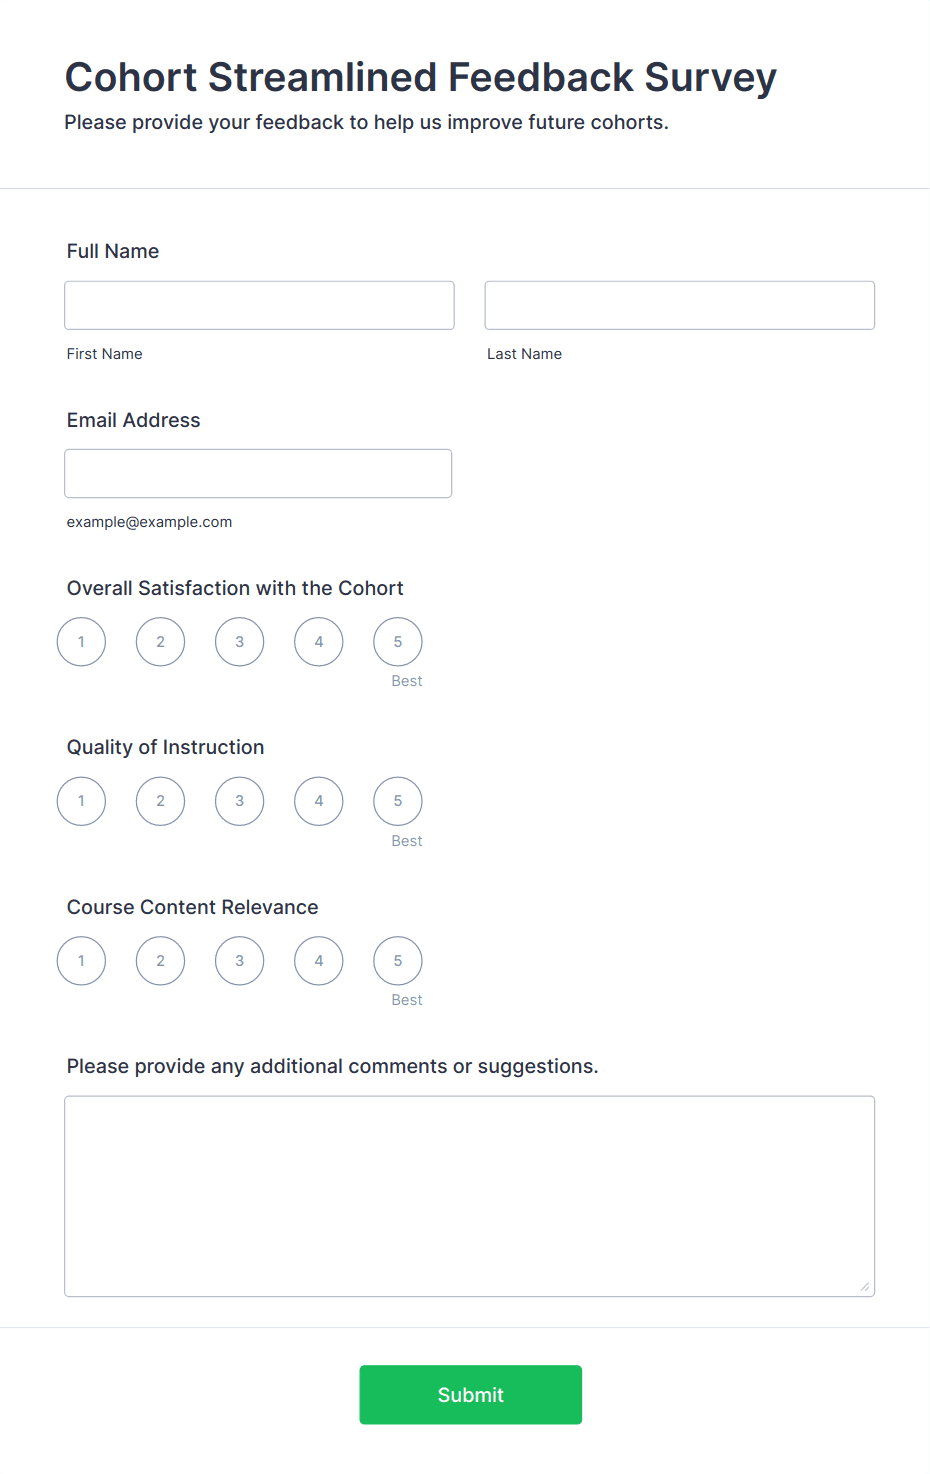Select rating 1 for Course Content Relevance
The width and height of the screenshot is (930, 1474).
[81, 960]
